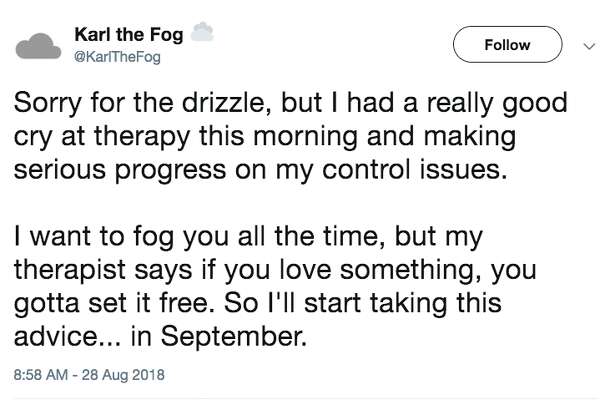Select the word drizzle in the tweet

click(223, 103)
